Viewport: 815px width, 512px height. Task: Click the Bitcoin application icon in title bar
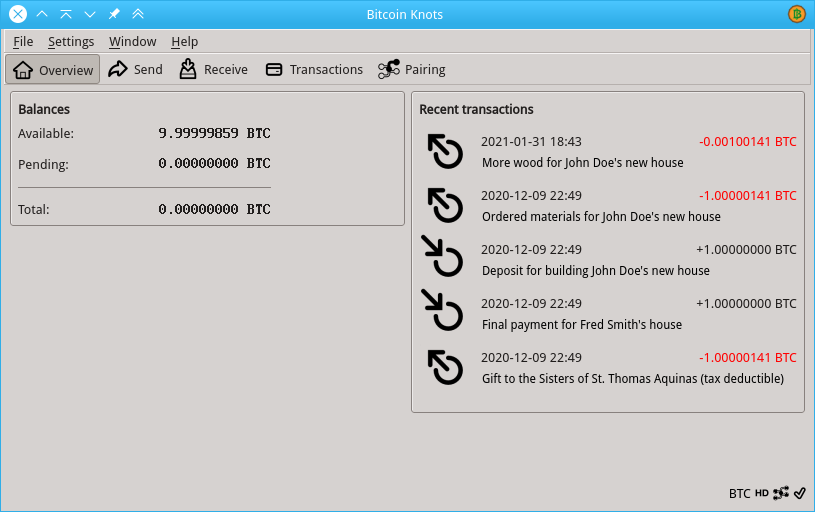coord(796,14)
